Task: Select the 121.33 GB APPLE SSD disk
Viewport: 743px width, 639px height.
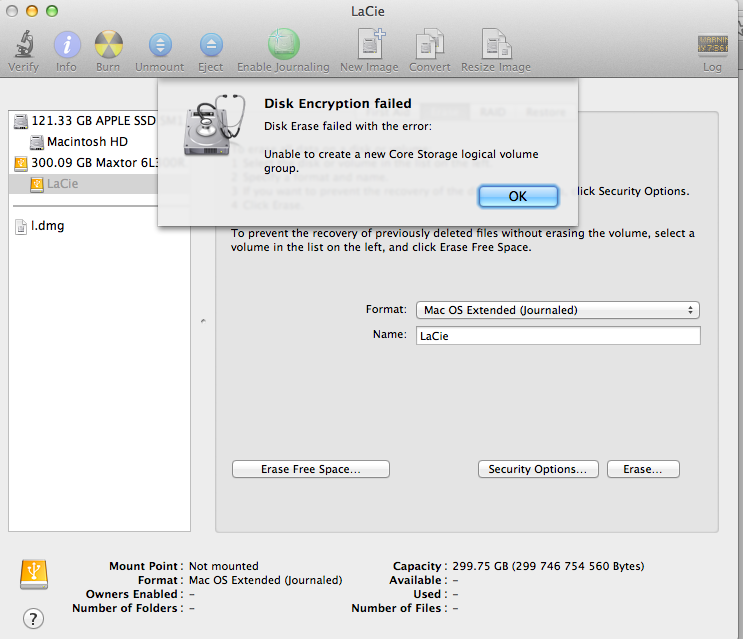Action: tap(84, 121)
